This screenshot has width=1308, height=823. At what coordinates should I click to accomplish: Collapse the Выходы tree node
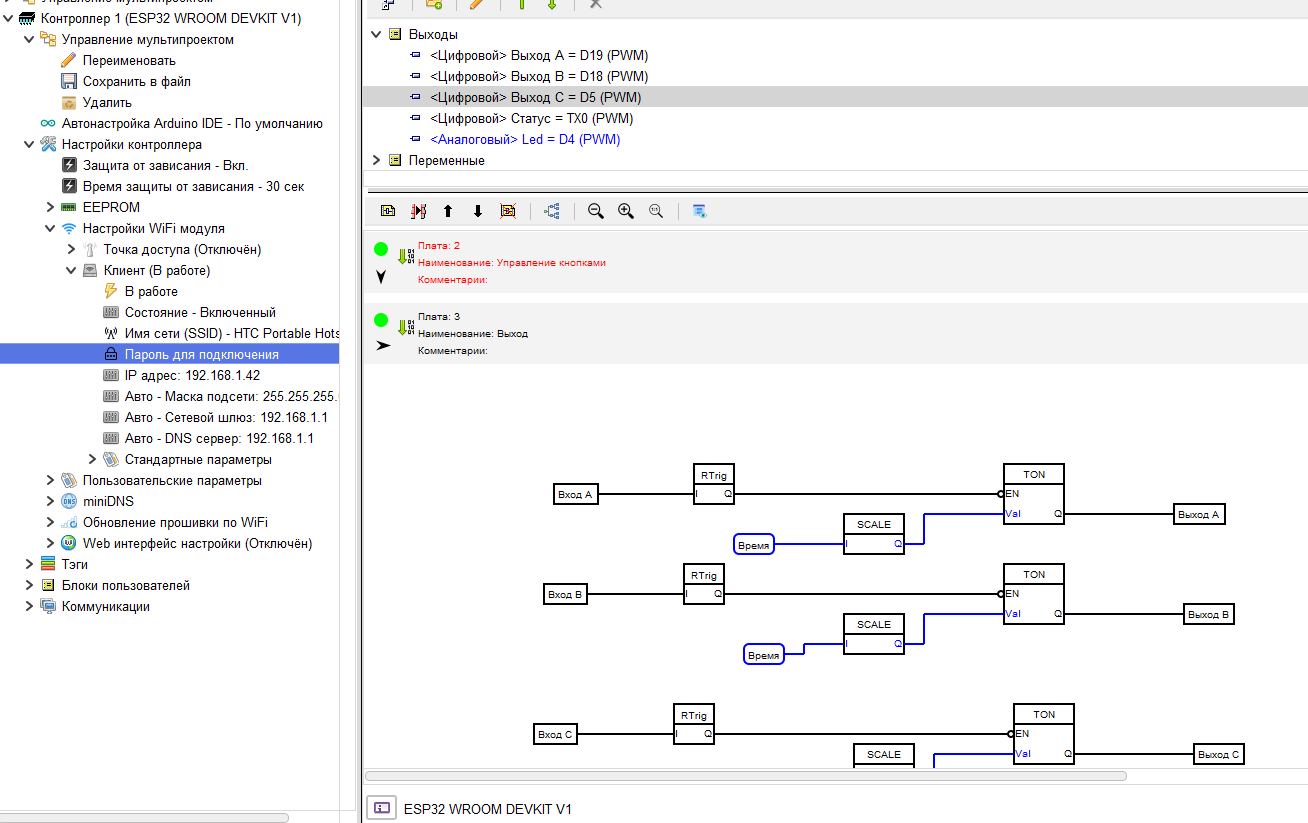[x=377, y=34]
